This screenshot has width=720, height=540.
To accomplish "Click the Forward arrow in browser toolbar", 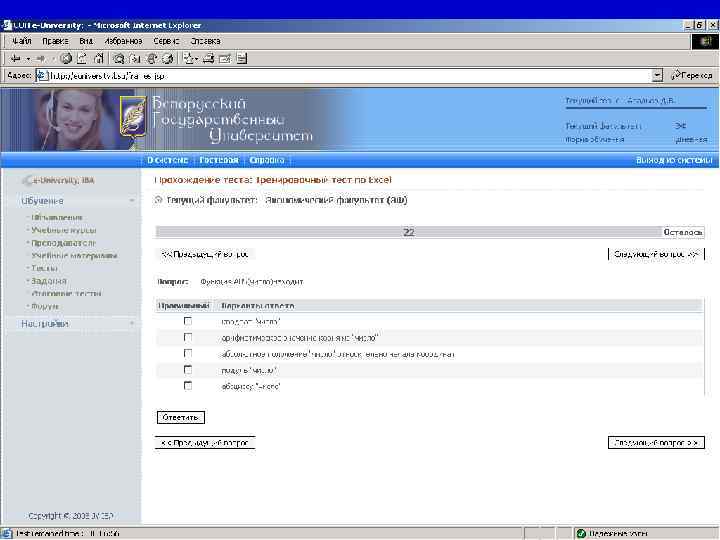I will pyautogui.click(x=40, y=59).
